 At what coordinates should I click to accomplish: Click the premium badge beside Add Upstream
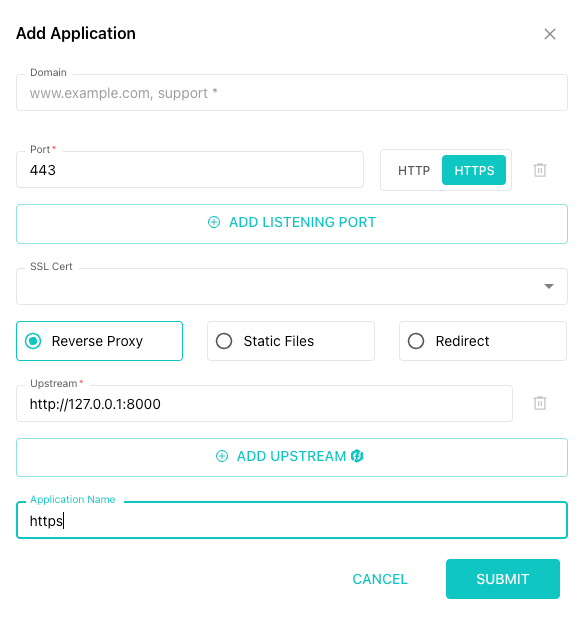(x=357, y=456)
